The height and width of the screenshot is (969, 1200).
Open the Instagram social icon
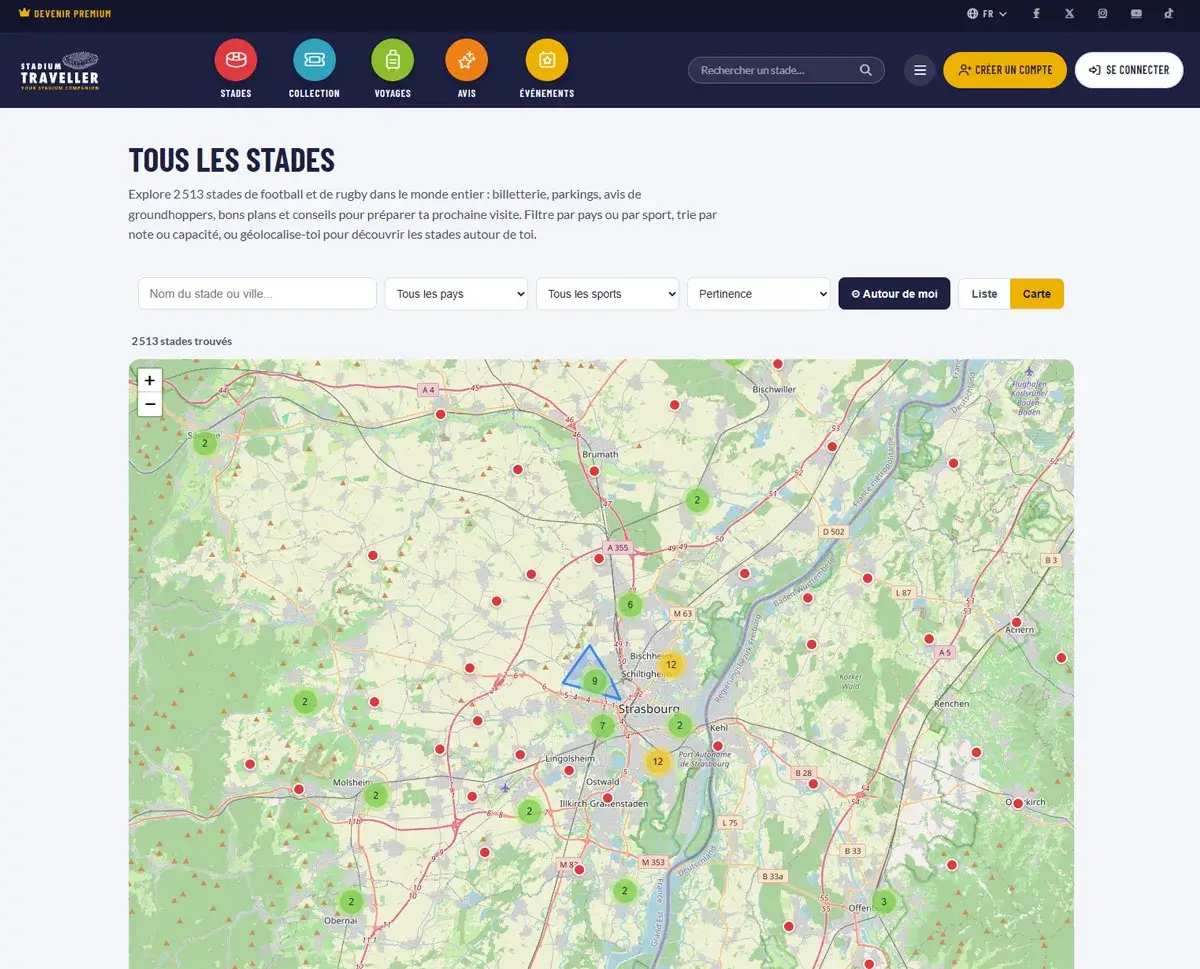tap(1103, 14)
